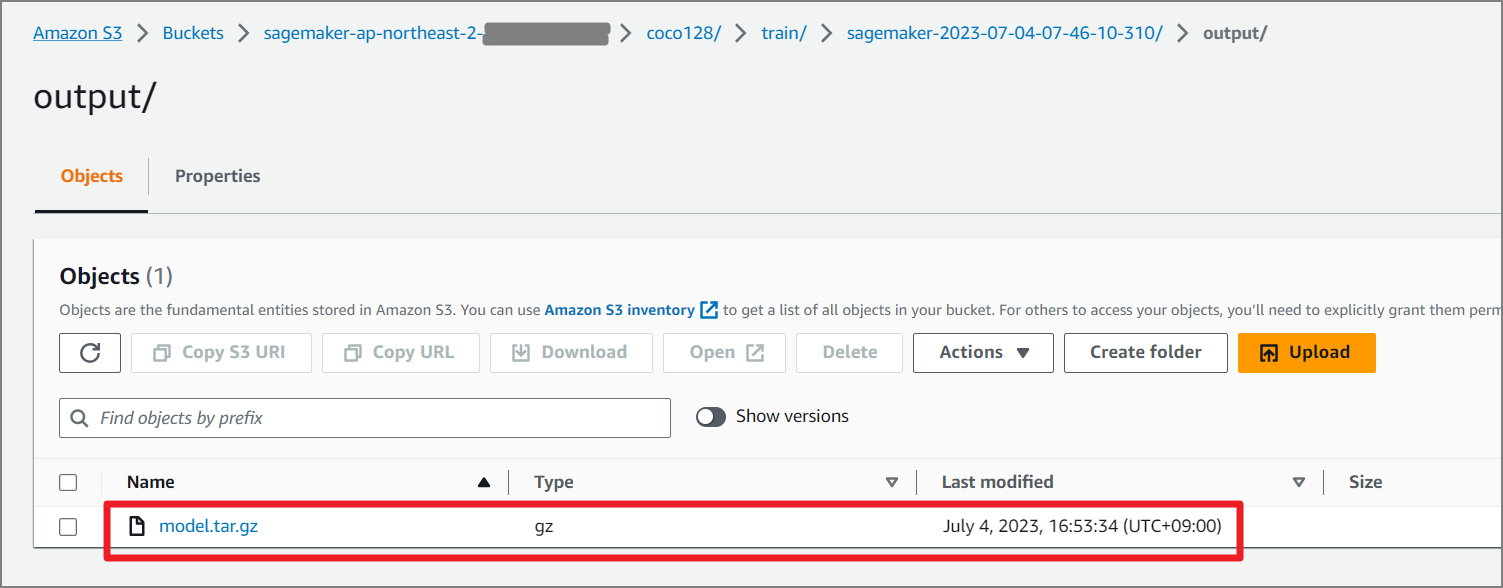Select the Objects tab
The height and width of the screenshot is (588, 1503).
[92, 176]
